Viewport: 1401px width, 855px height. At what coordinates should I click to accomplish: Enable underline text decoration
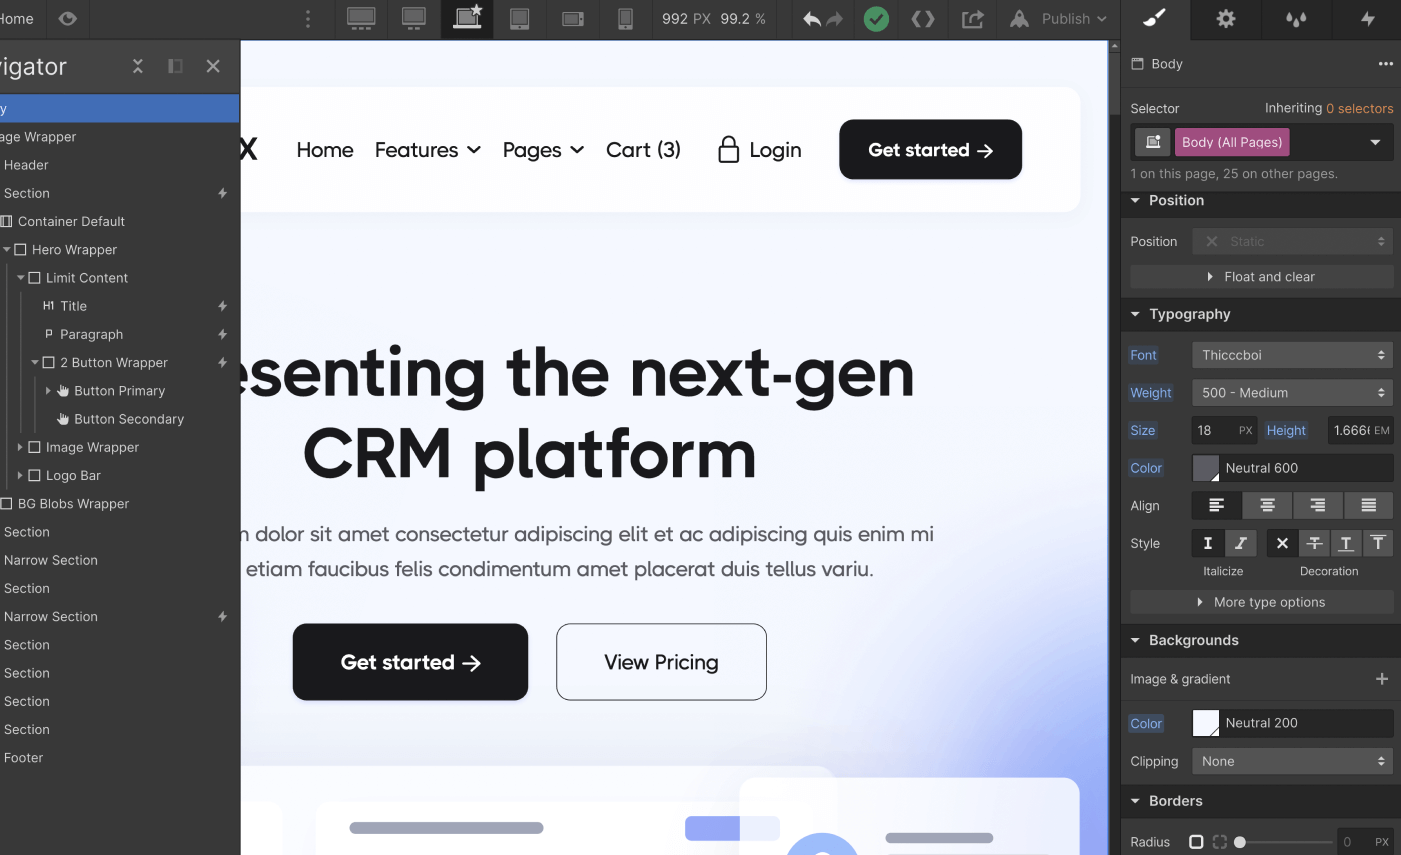point(1346,543)
